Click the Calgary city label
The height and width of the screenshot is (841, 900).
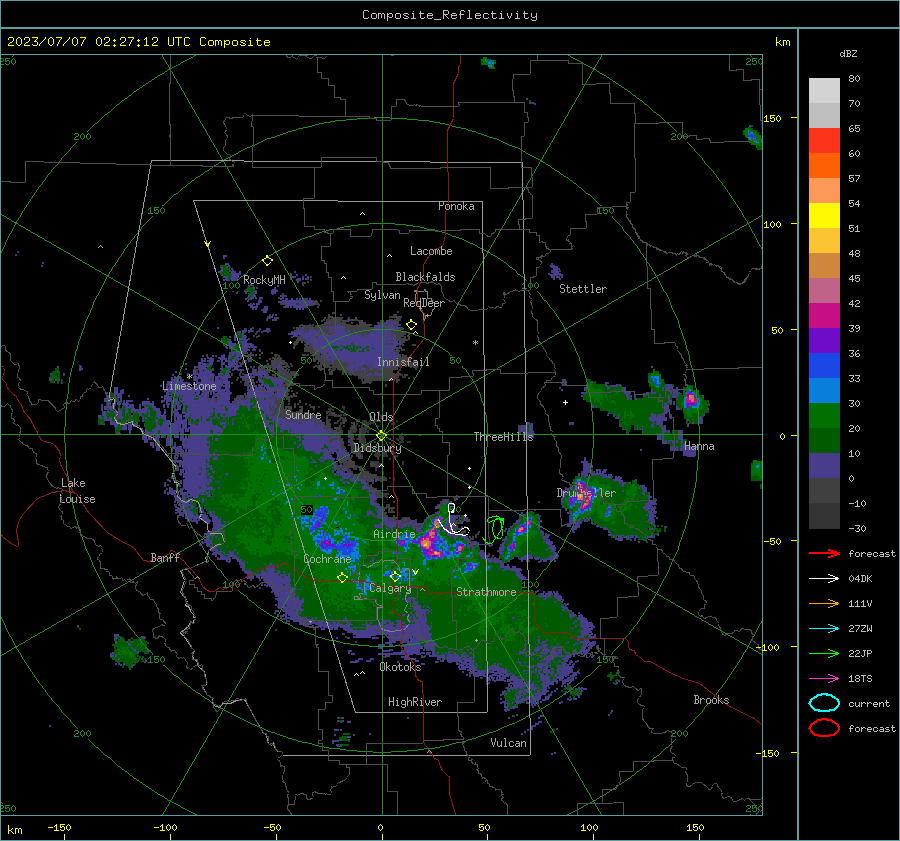(390, 588)
